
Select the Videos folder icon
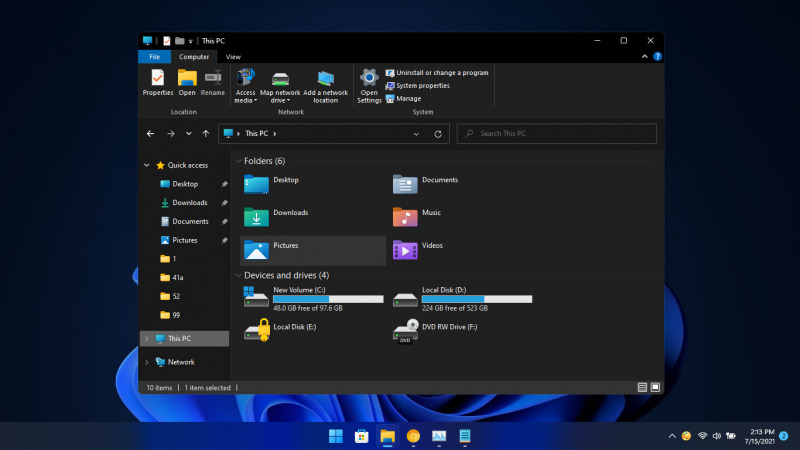coord(405,250)
